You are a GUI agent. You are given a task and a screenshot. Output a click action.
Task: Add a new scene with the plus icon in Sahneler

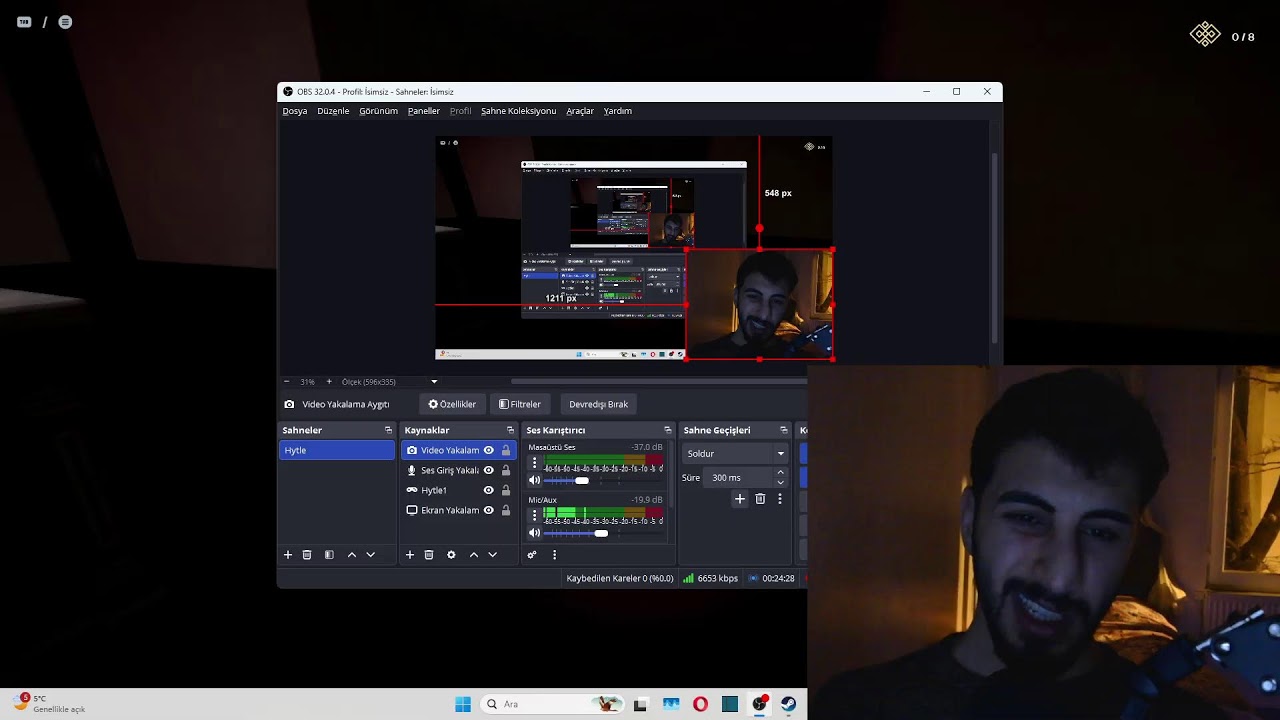tap(288, 555)
